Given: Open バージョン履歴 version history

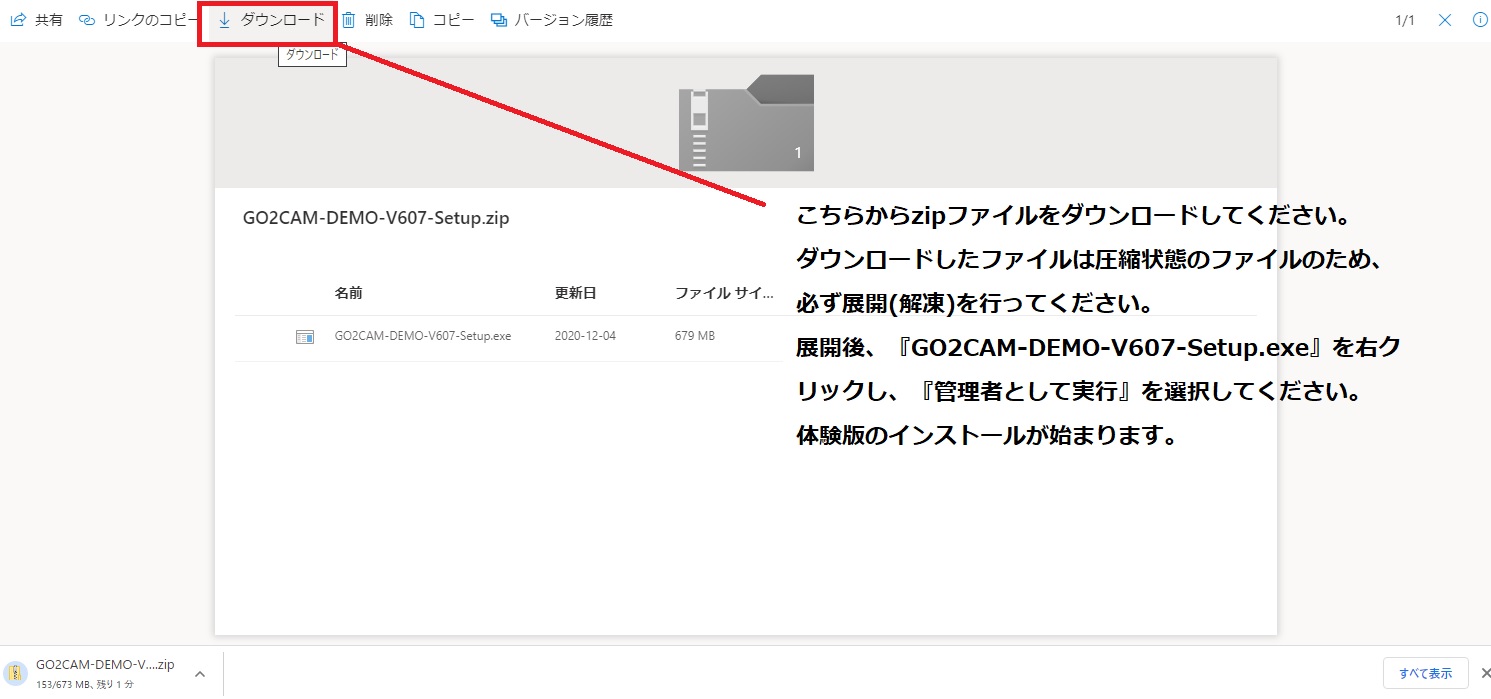Looking at the screenshot, I should coord(552,20).
